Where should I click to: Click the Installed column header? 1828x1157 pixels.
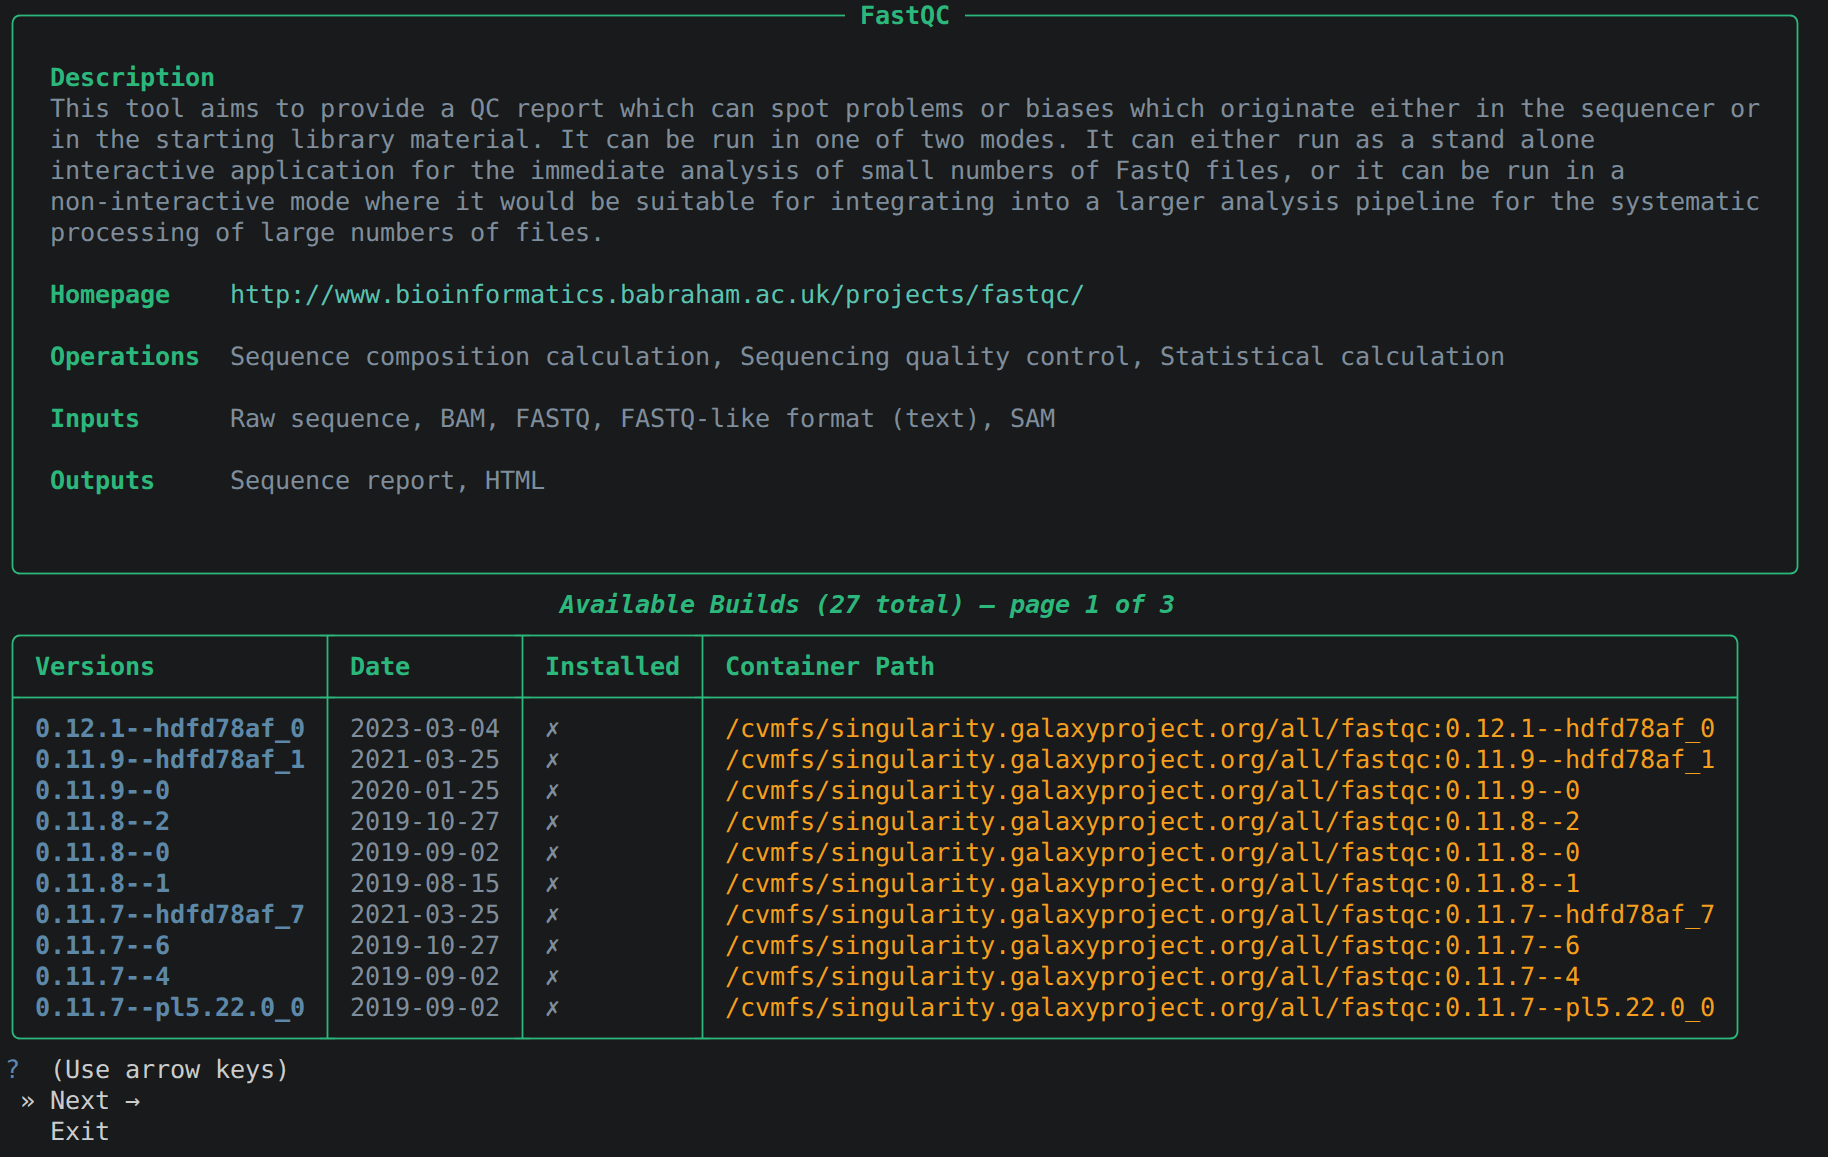[x=612, y=667]
